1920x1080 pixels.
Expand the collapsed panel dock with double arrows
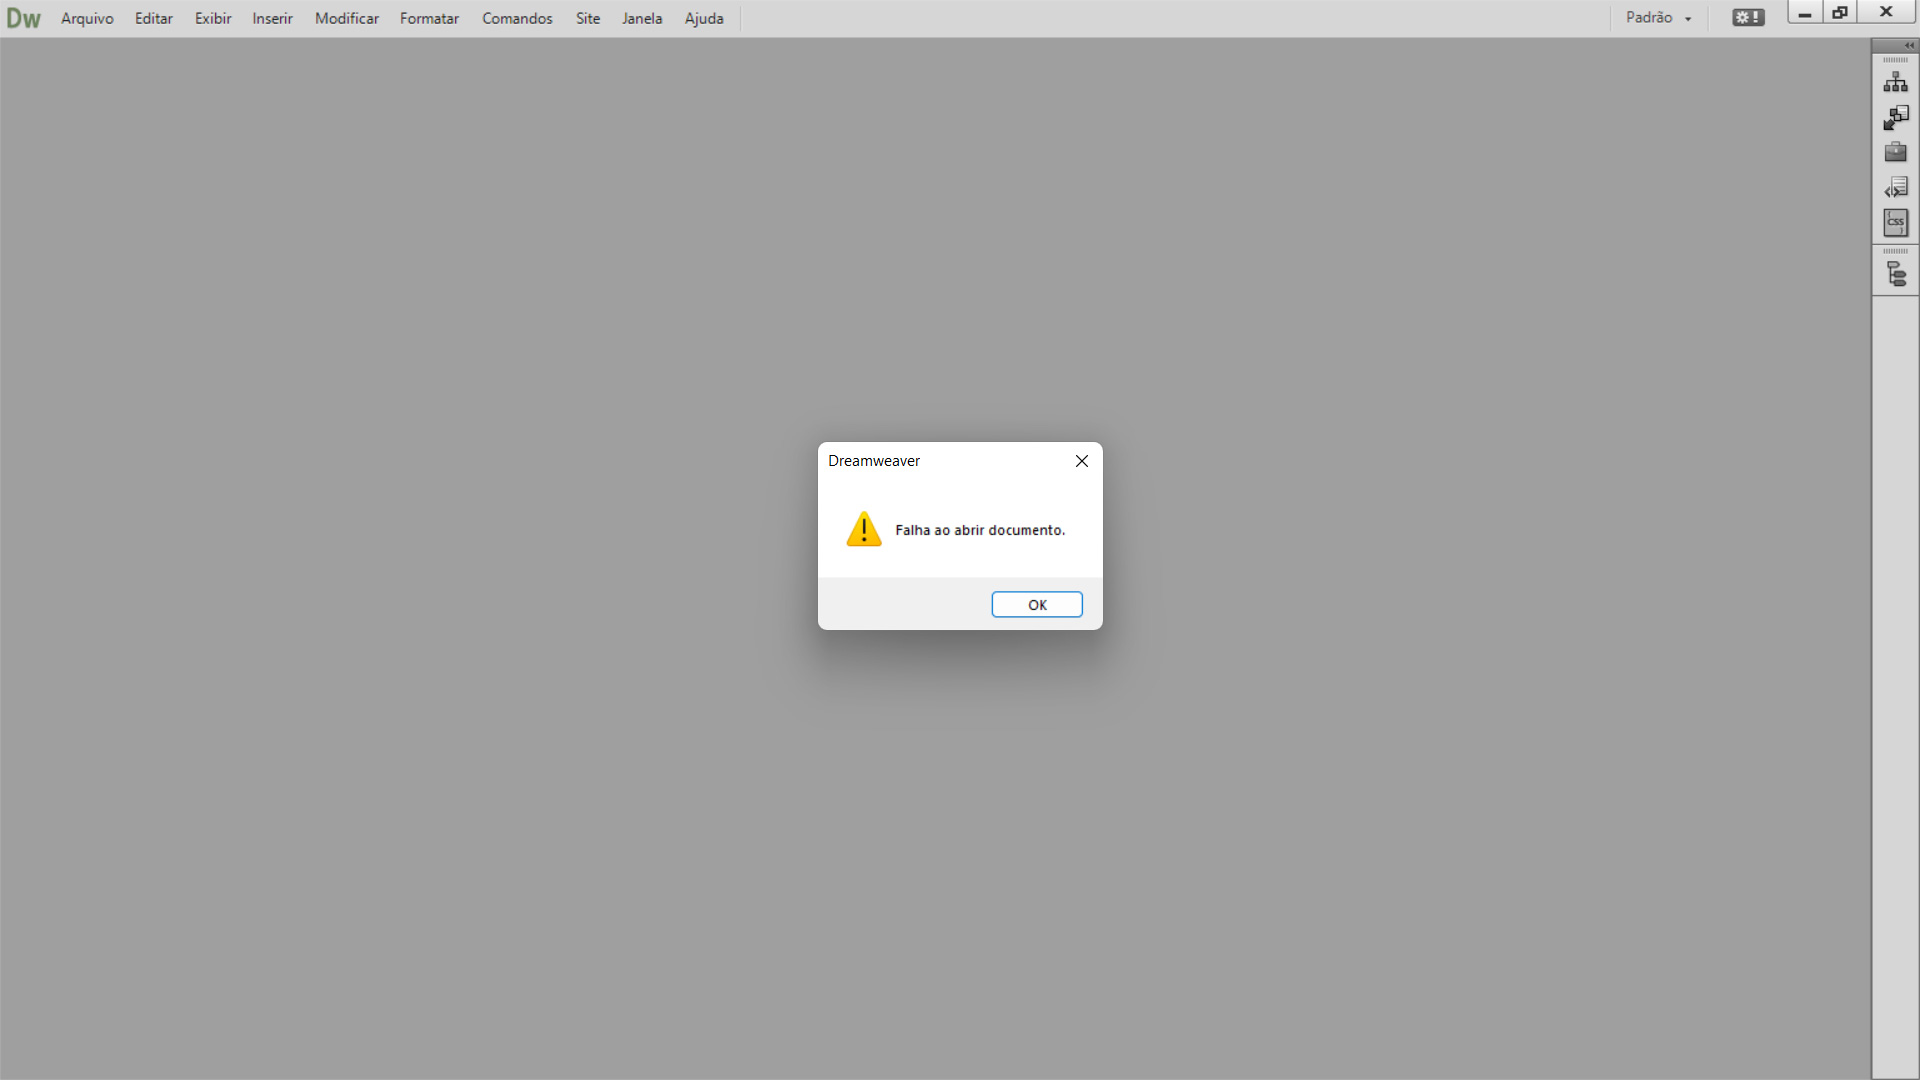(1909, 46)
